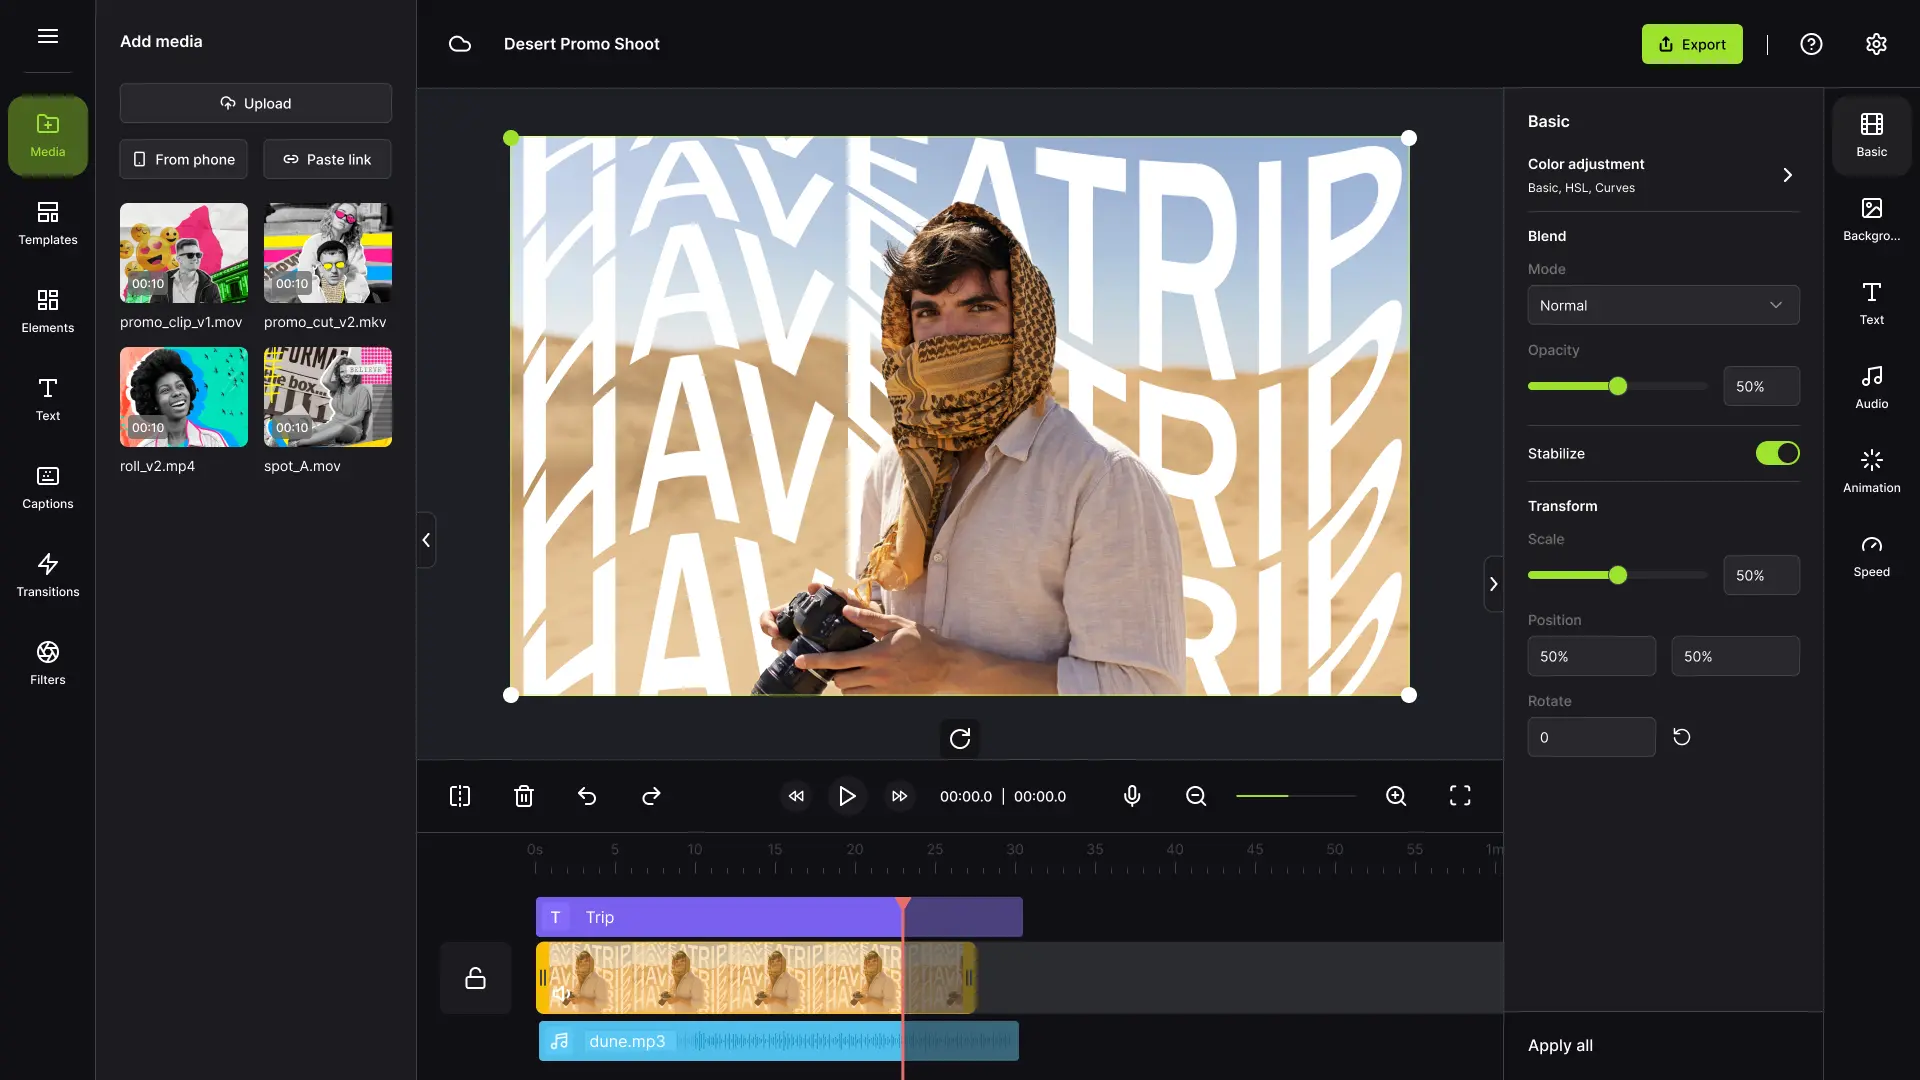Delete the selected clip with trash icon
The width and height of the screenshot is (1920, 1080).
[524, 796]
